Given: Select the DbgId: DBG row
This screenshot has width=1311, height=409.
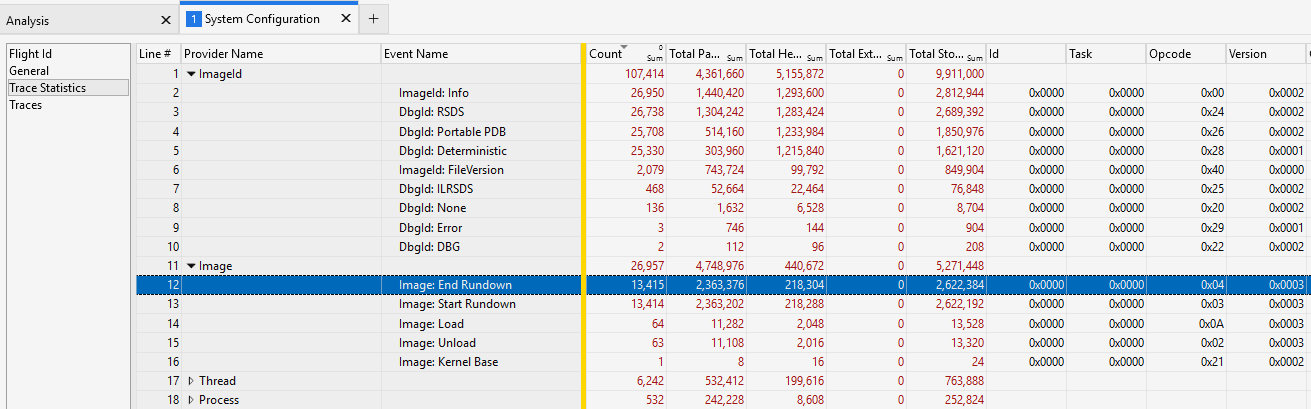Looking at the screenshot, I should click(x=721, y=247).
